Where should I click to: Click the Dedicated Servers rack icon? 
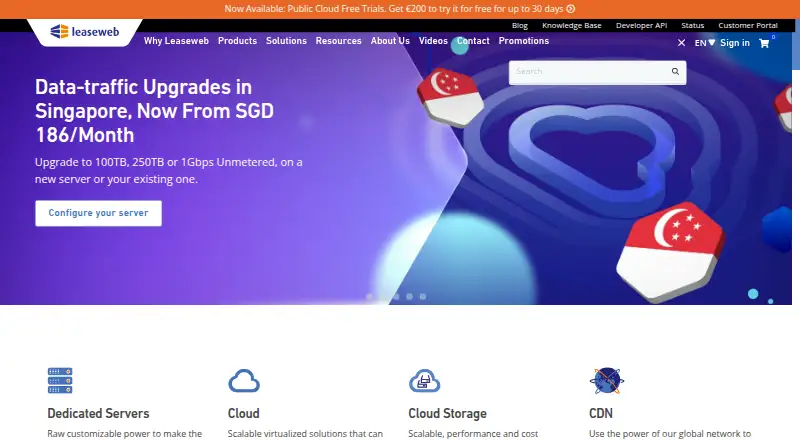pos(60,380)
